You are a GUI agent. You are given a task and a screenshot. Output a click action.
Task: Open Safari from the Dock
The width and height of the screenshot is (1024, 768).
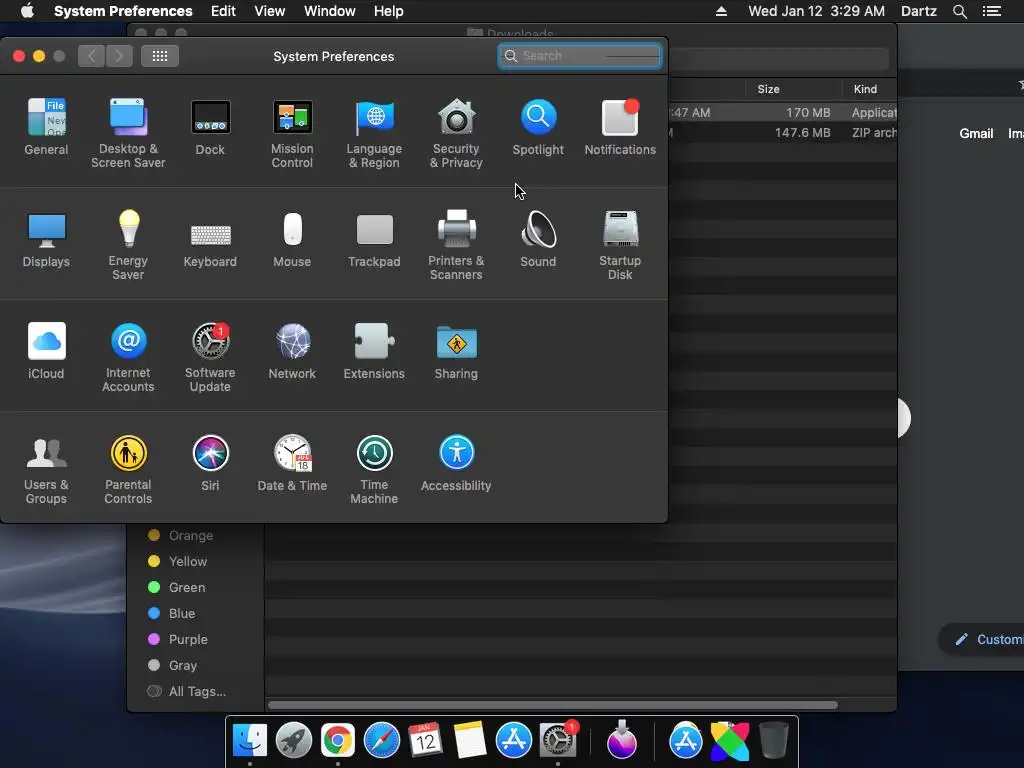[x=381, y=741]
